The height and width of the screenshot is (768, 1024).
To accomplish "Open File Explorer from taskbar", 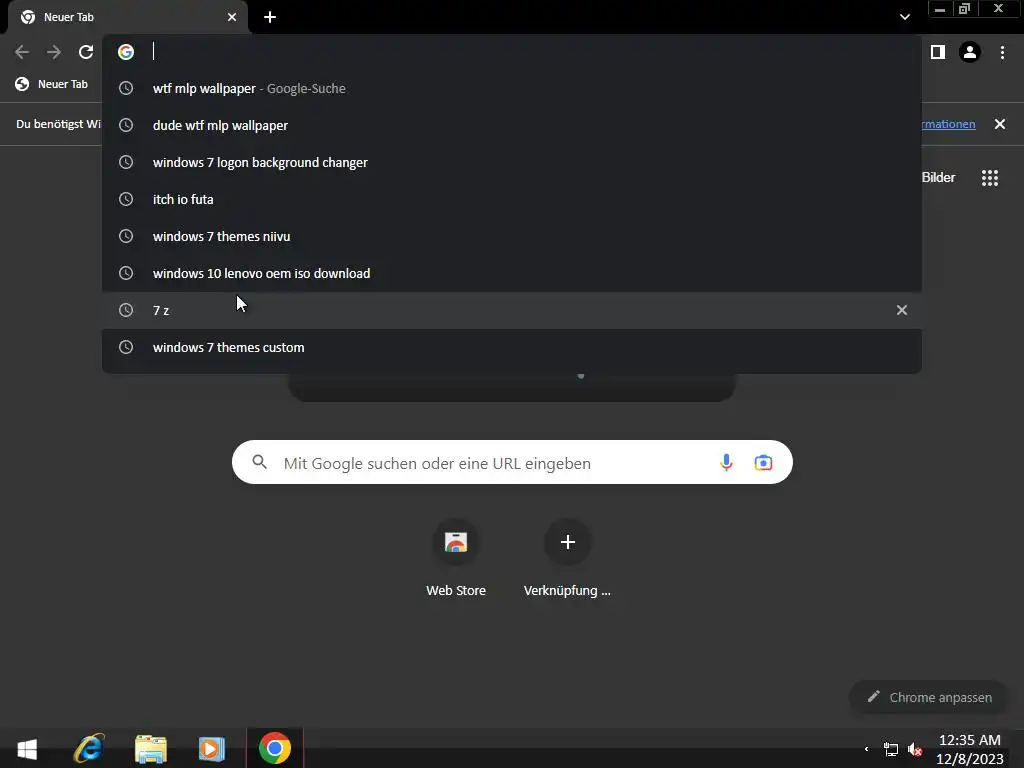I will tap(151, 748).
